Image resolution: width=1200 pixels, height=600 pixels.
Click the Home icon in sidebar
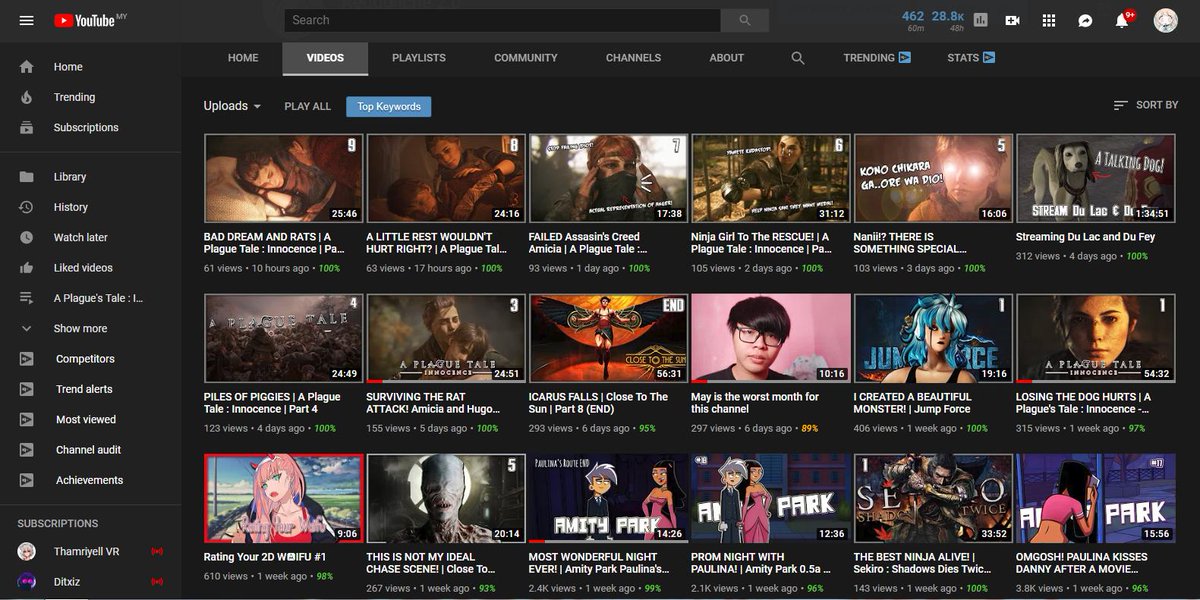pyautogui.click(x=27, y=67)
